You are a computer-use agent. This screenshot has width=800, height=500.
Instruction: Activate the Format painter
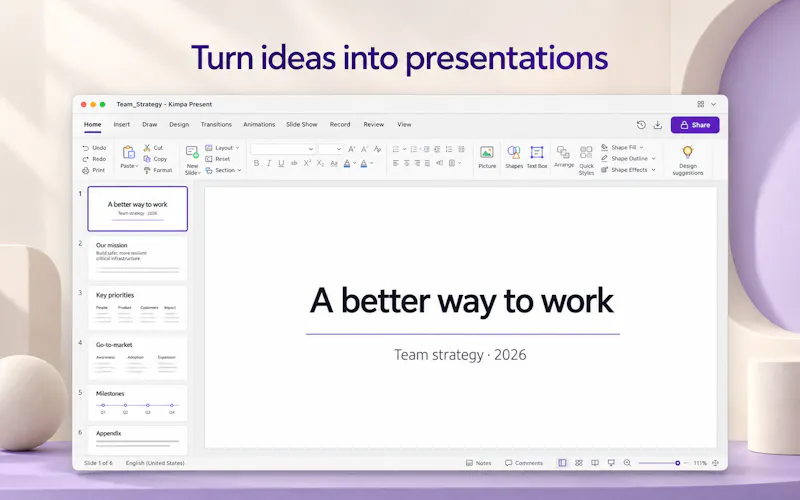pyautogui.click(x=158, y=170)
